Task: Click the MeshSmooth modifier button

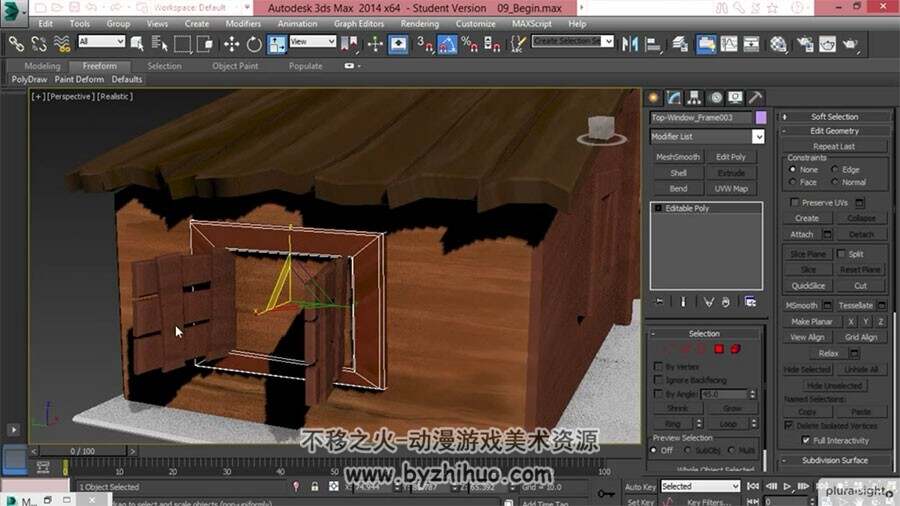Action: tap(678, 157)
